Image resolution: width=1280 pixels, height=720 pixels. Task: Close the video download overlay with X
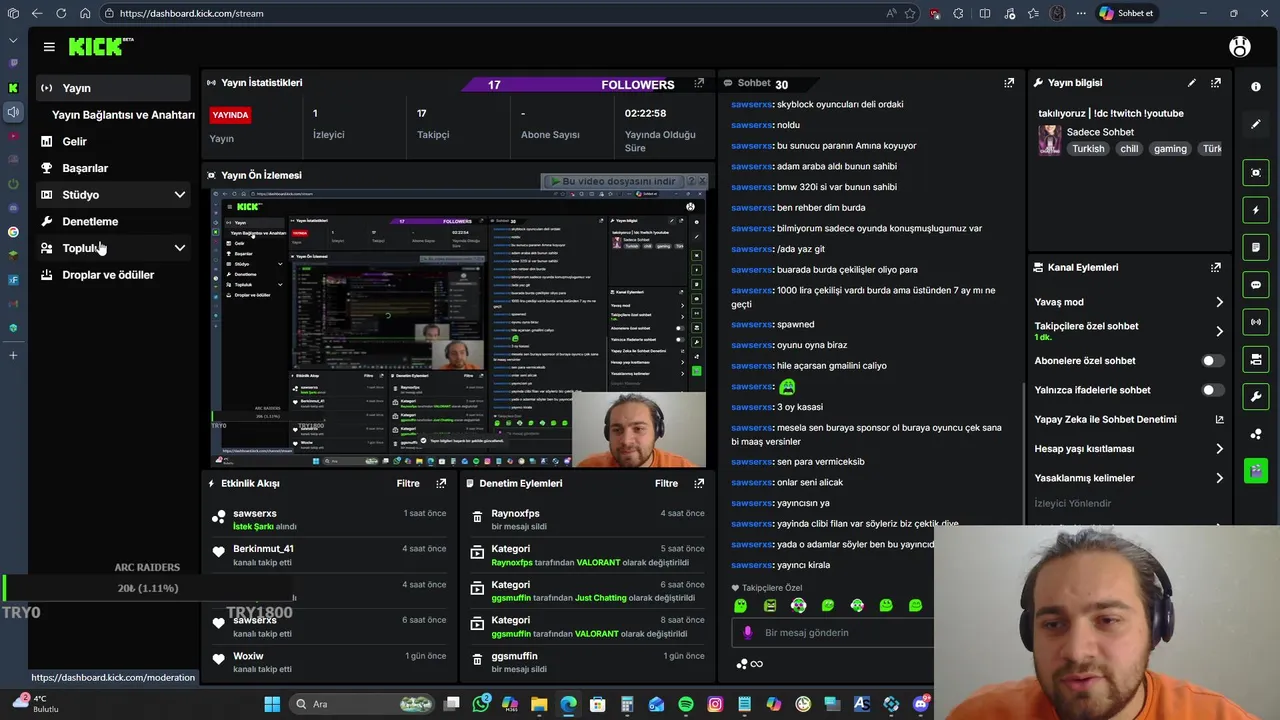702,181
